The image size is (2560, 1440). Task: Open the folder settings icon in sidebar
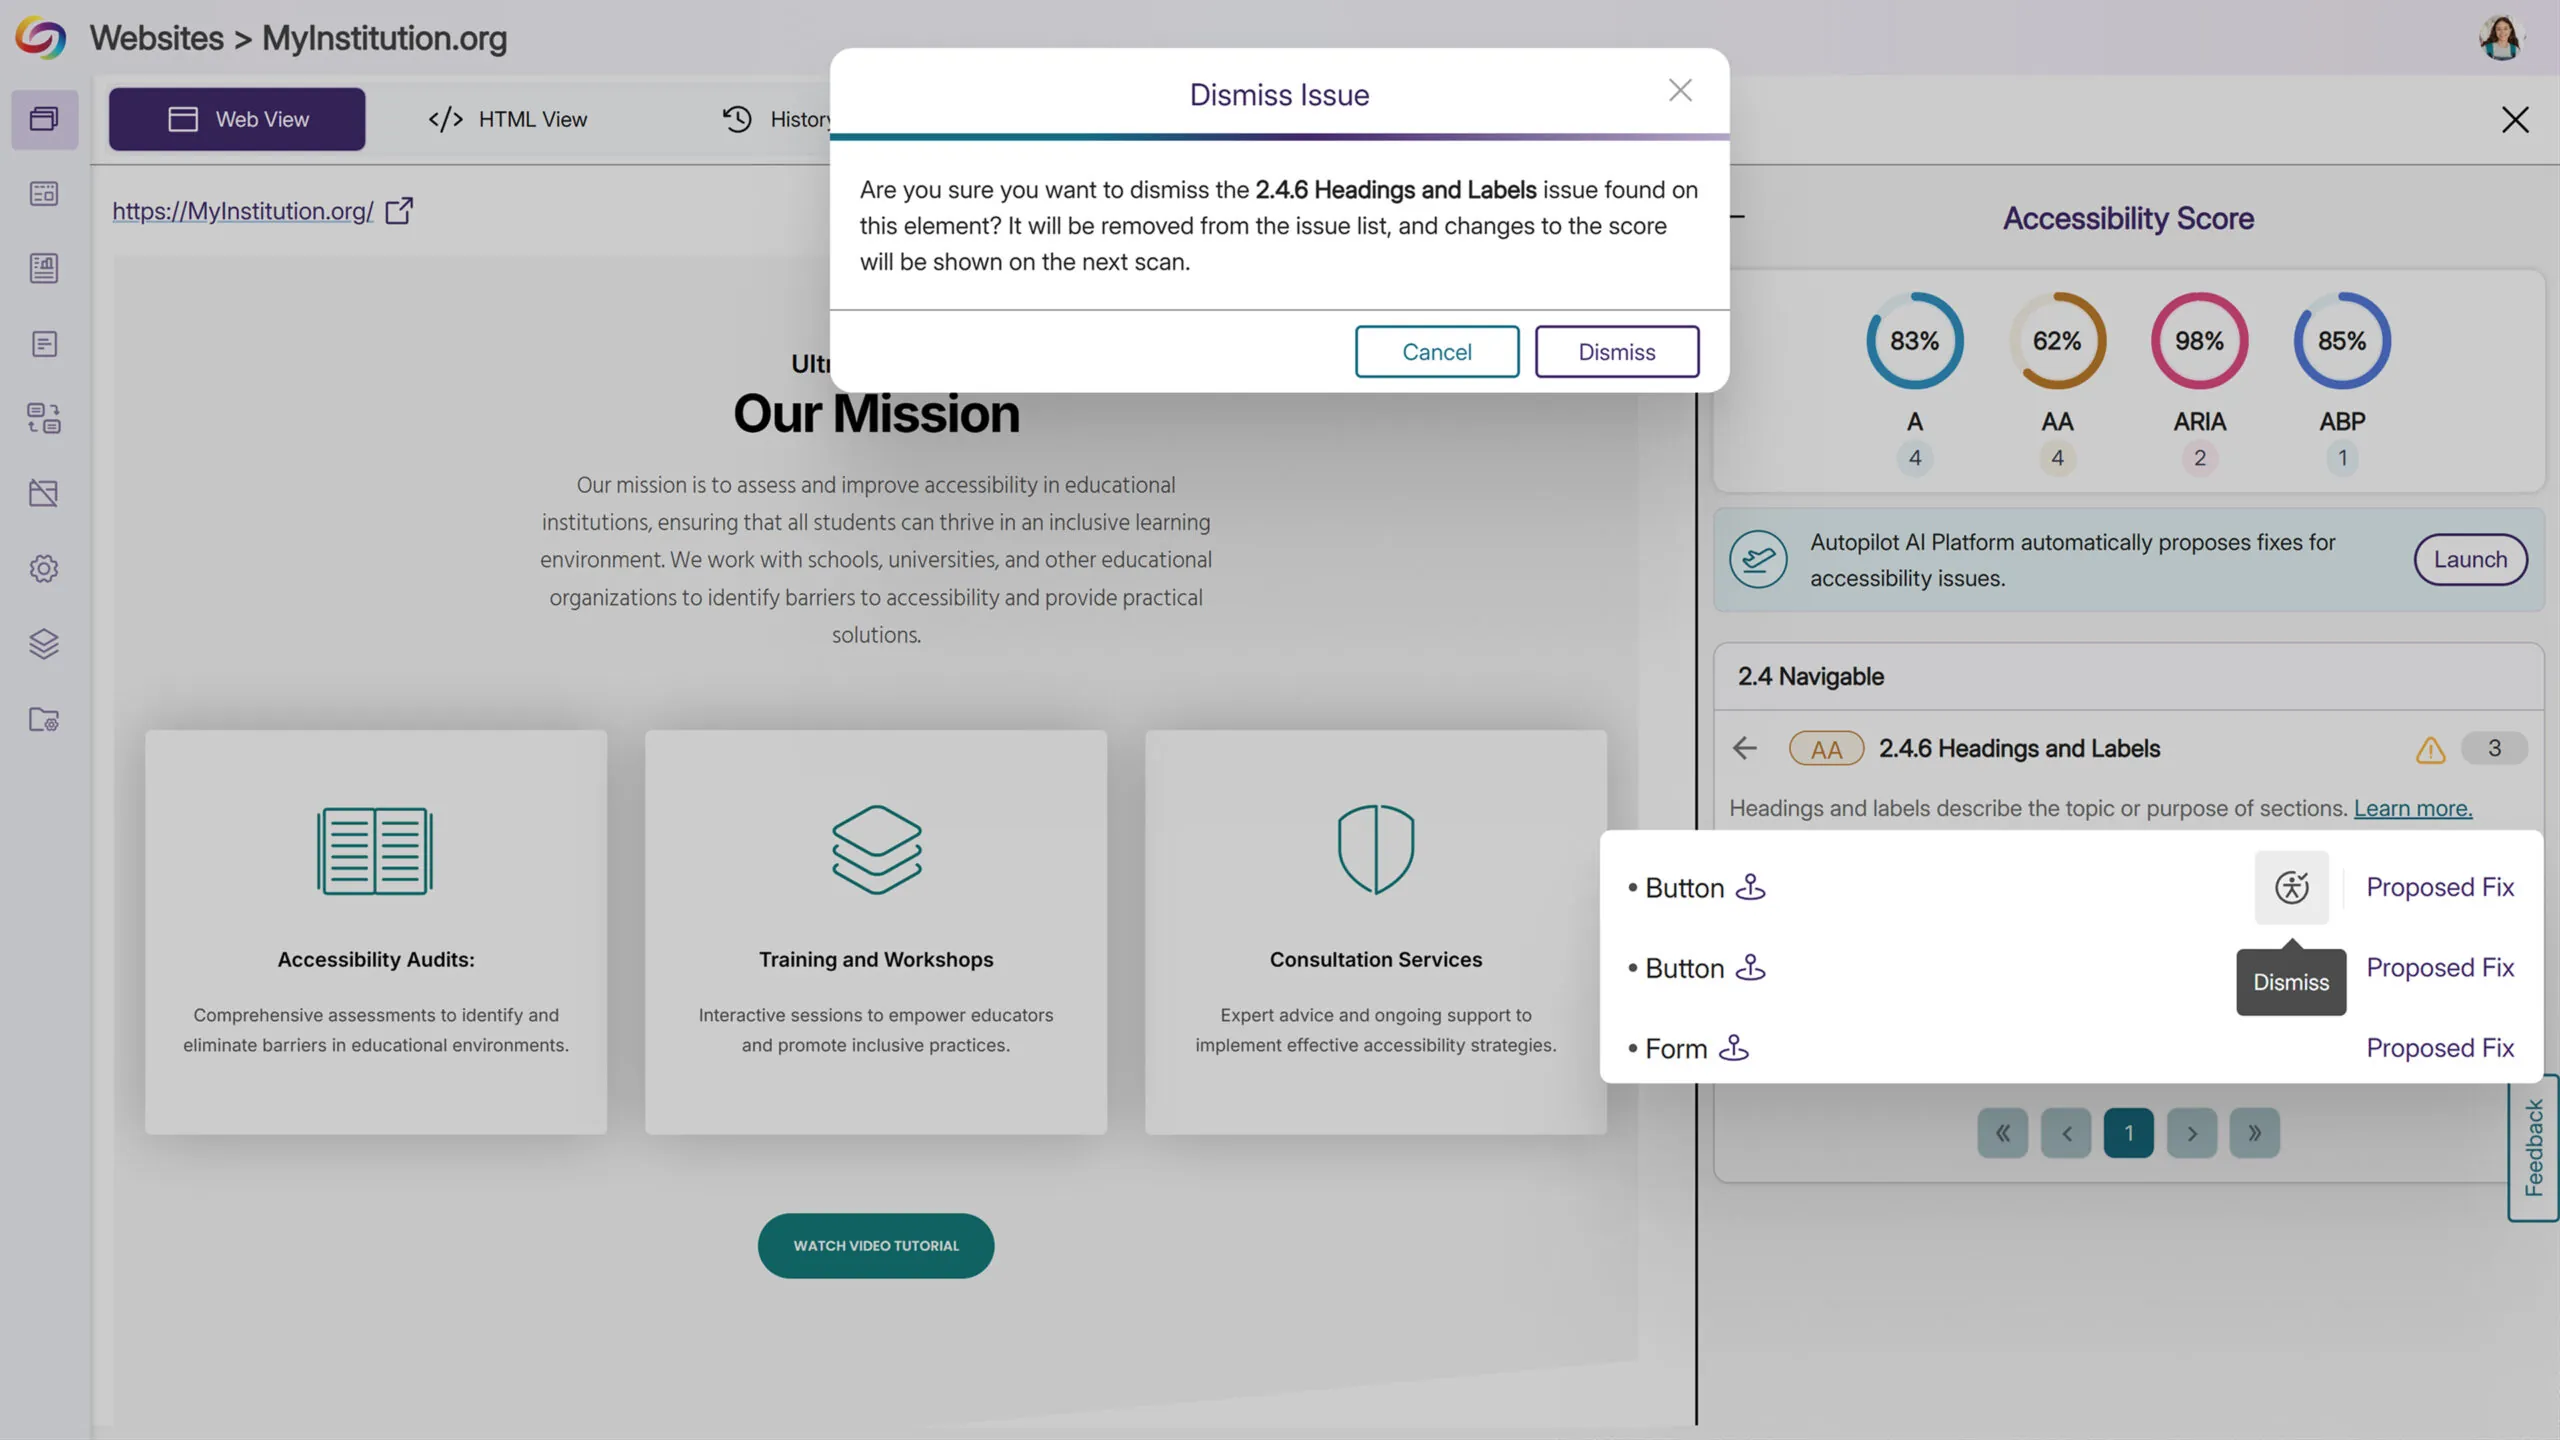(44, 719)
